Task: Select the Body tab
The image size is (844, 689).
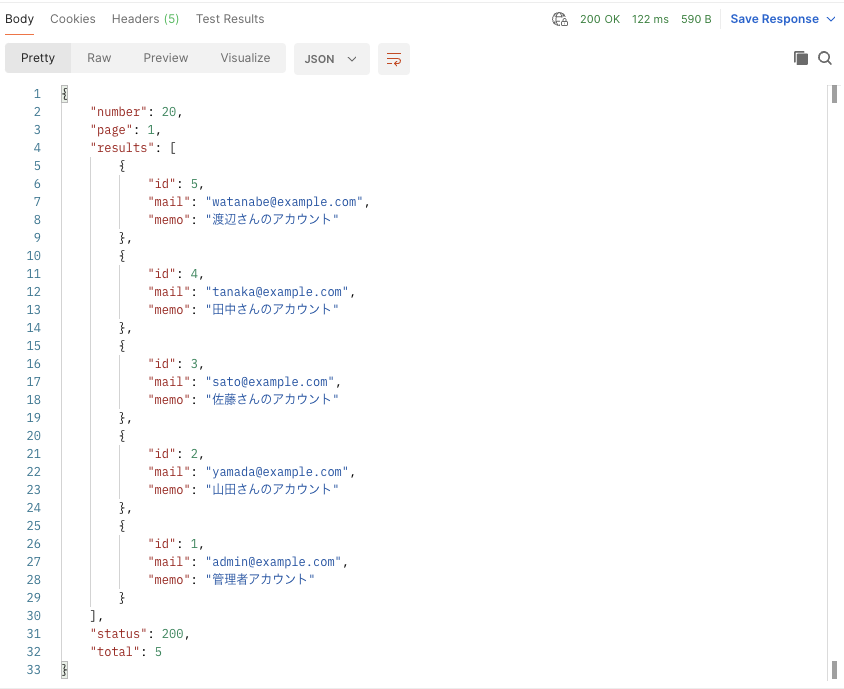Action: (19, 19)
